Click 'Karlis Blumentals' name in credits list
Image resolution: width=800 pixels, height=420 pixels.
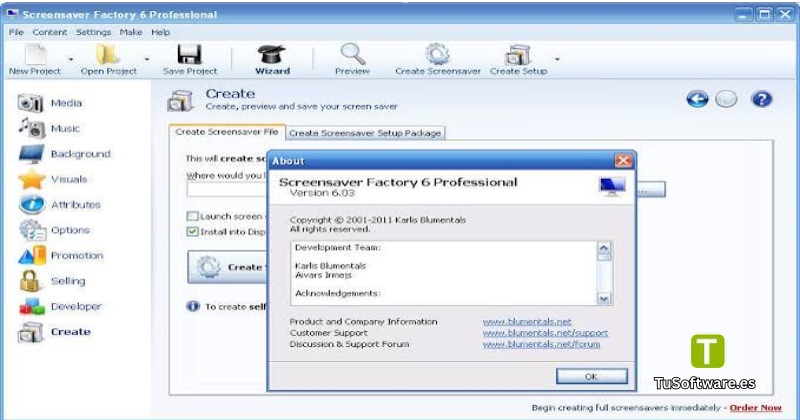pos(330,266)
